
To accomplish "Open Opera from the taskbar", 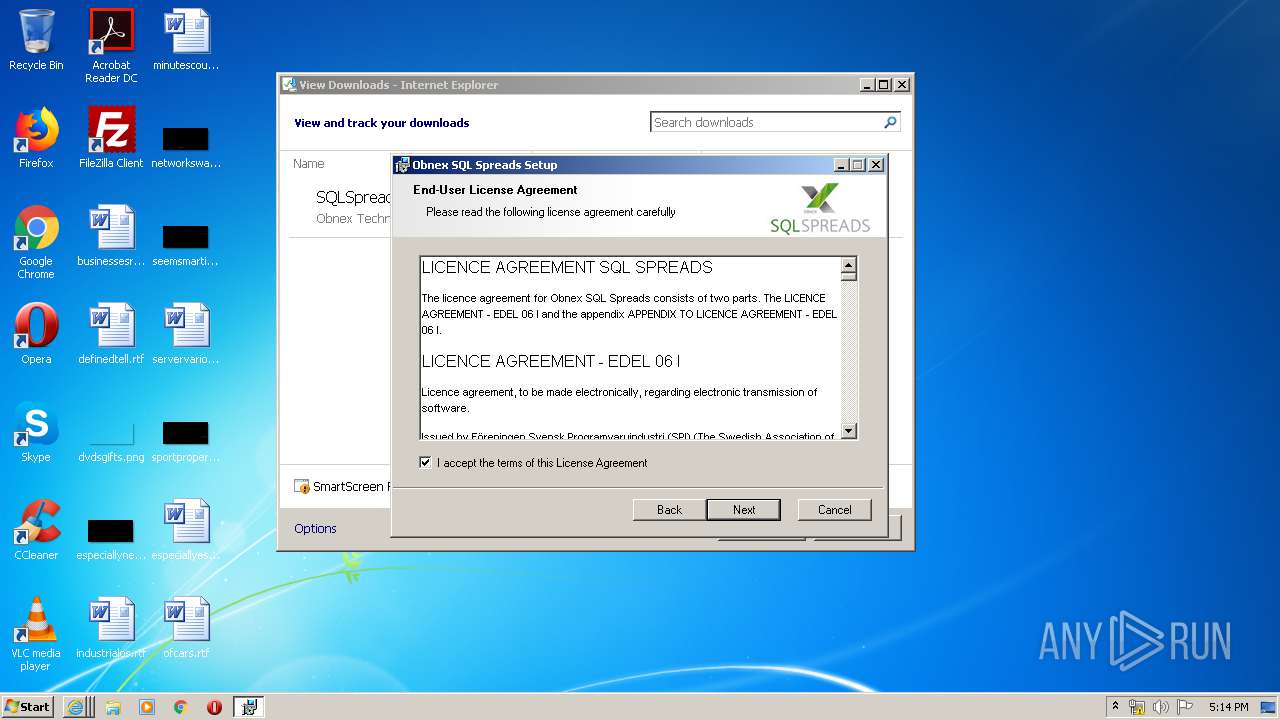I will [x=214, y=707].
